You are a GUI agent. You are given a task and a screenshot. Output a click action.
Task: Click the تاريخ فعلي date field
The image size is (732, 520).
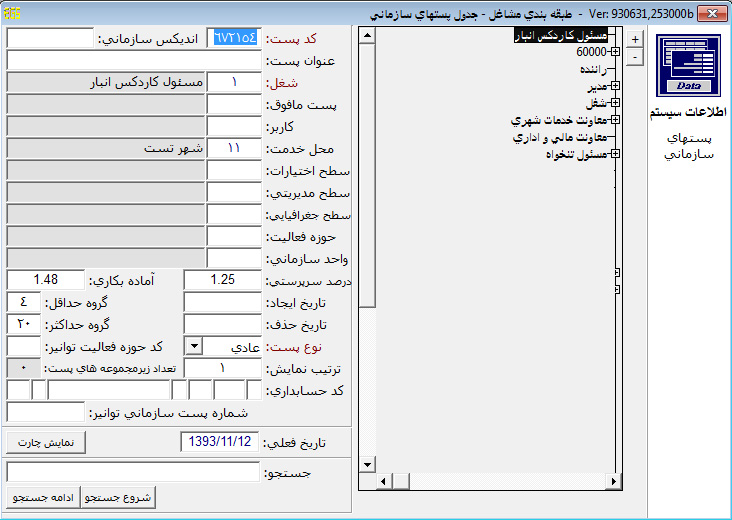click(219, 442)
